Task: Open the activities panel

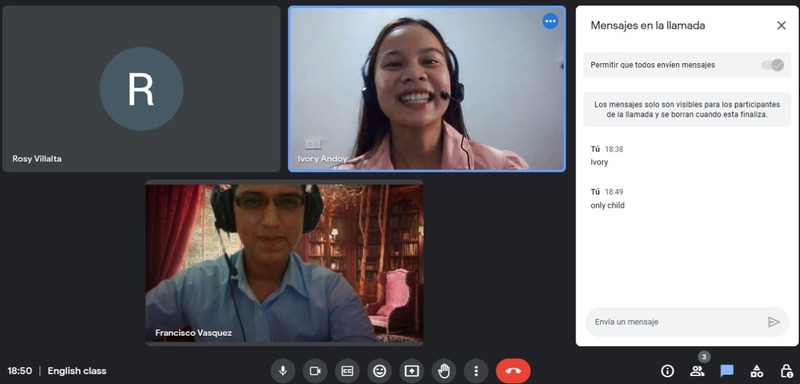Action: [757, 371]
